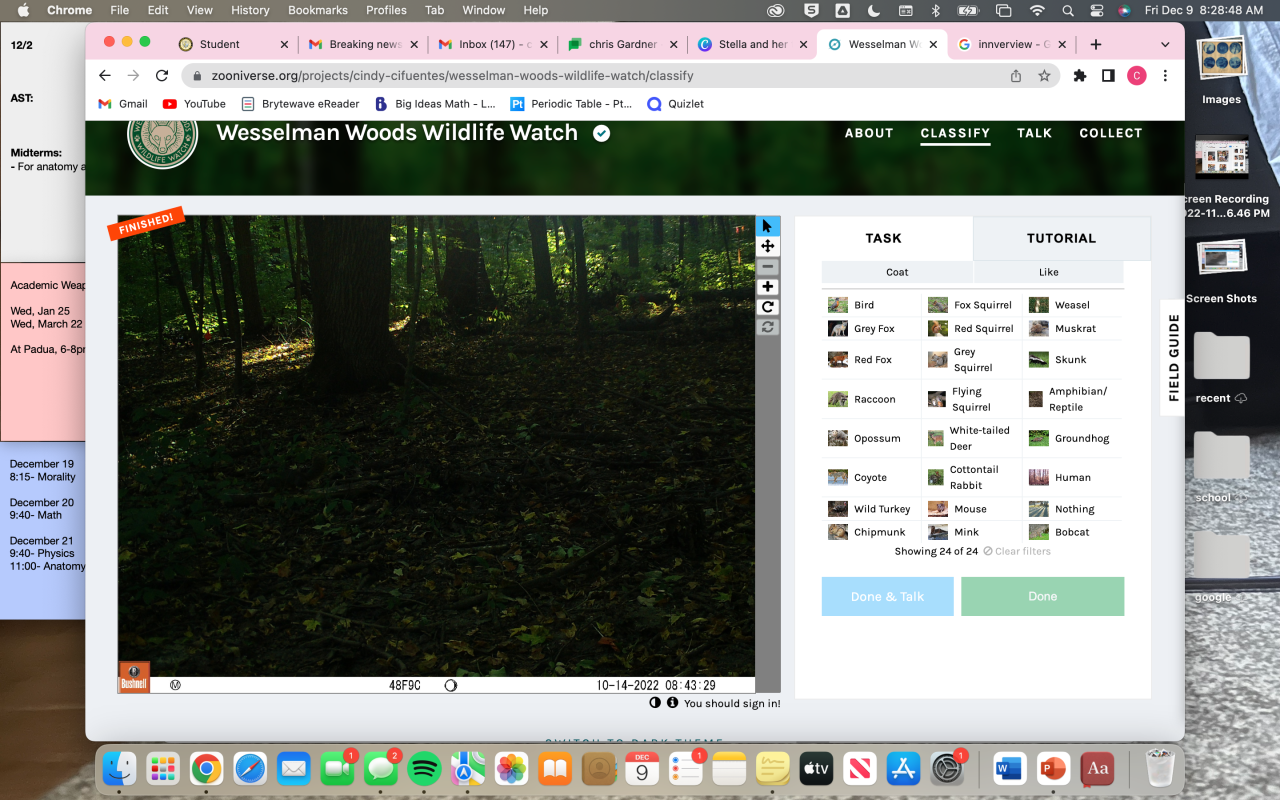Open subject metadata info icon

click(672, 703)
